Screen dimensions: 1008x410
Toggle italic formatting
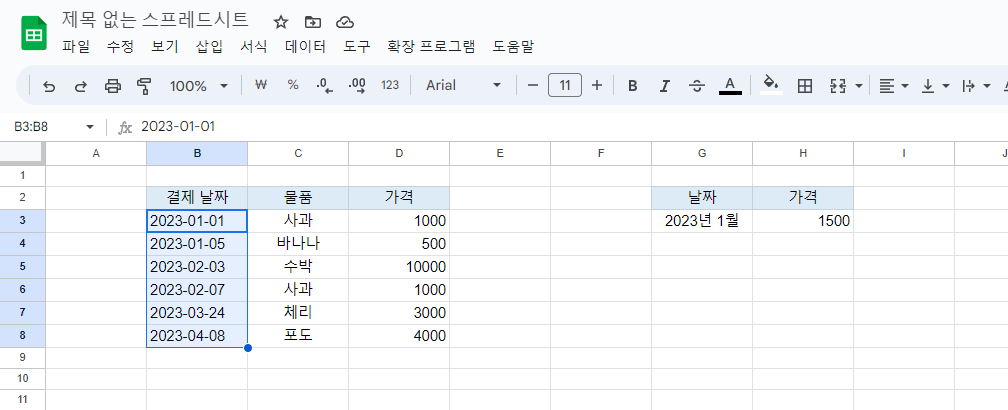pos(665,85)
